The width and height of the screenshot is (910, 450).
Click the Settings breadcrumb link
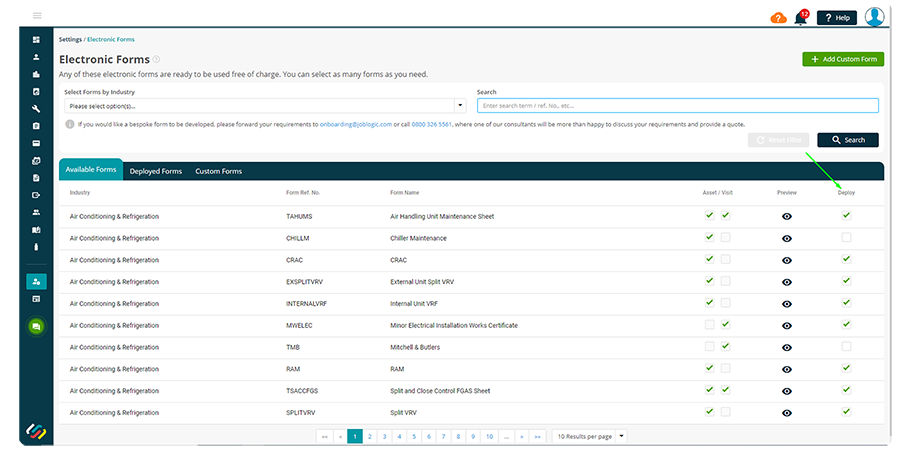click(70, 39)
